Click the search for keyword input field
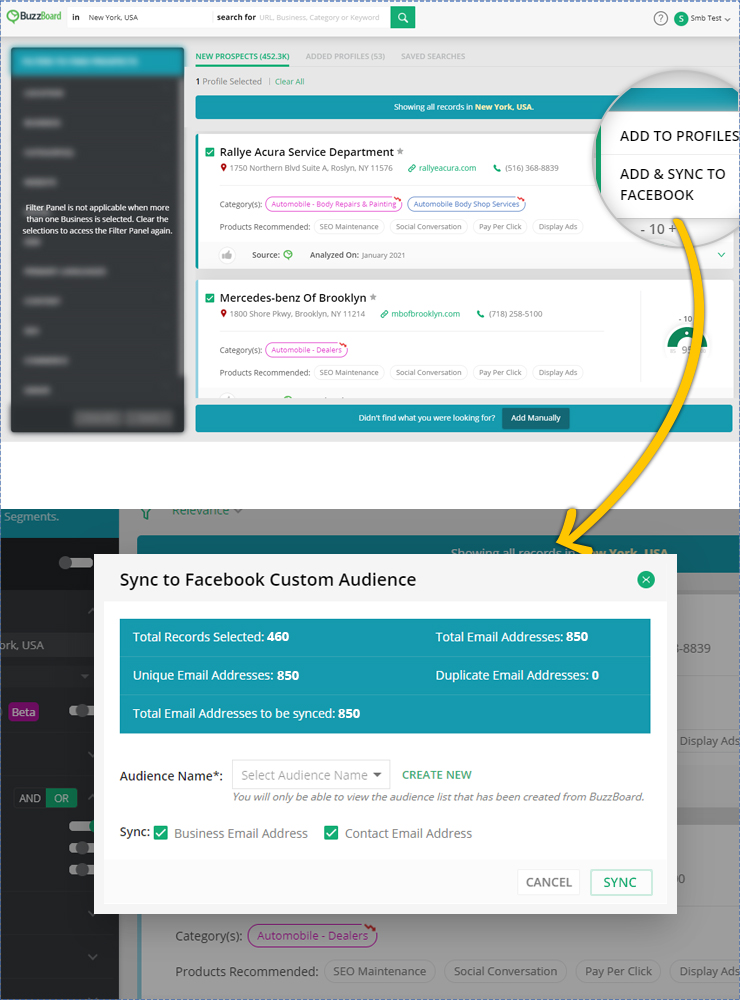Viewport: 740px width, 1000px height. click(x=319, y=17)
